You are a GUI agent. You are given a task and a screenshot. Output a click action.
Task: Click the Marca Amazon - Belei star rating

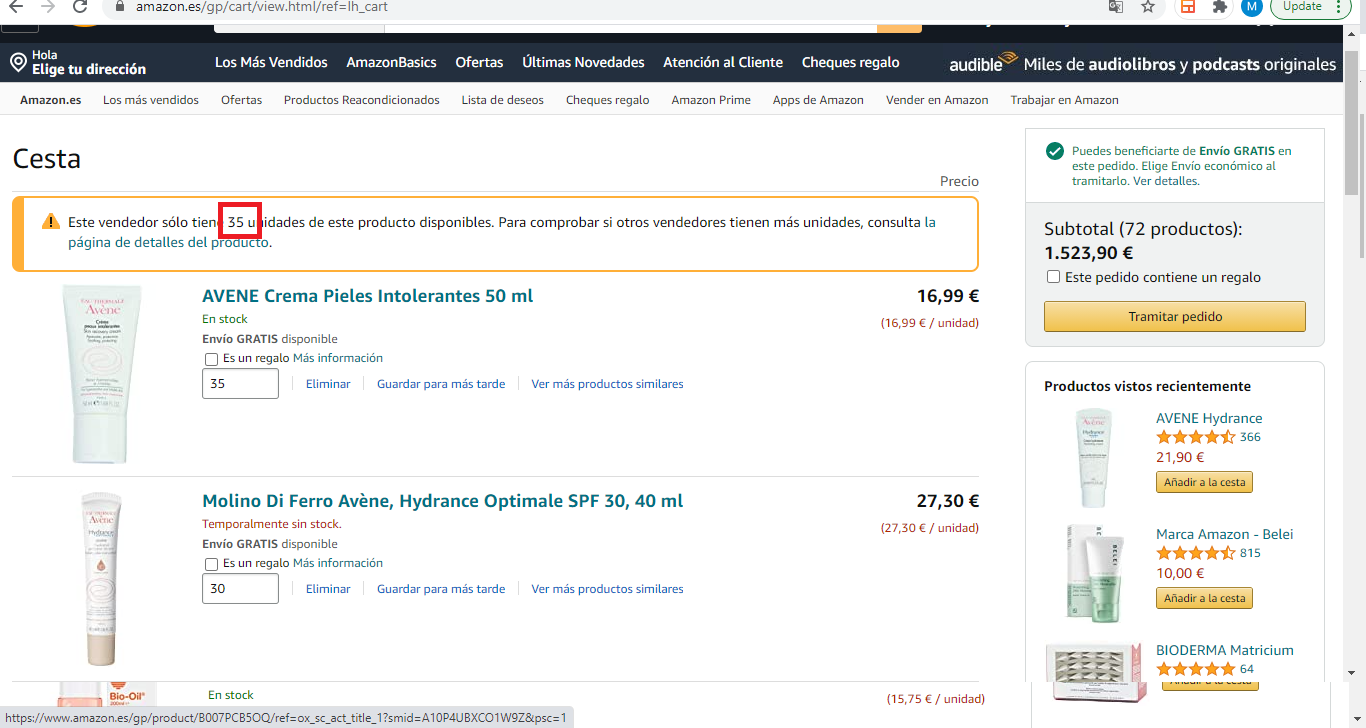tap(1195, 553)
